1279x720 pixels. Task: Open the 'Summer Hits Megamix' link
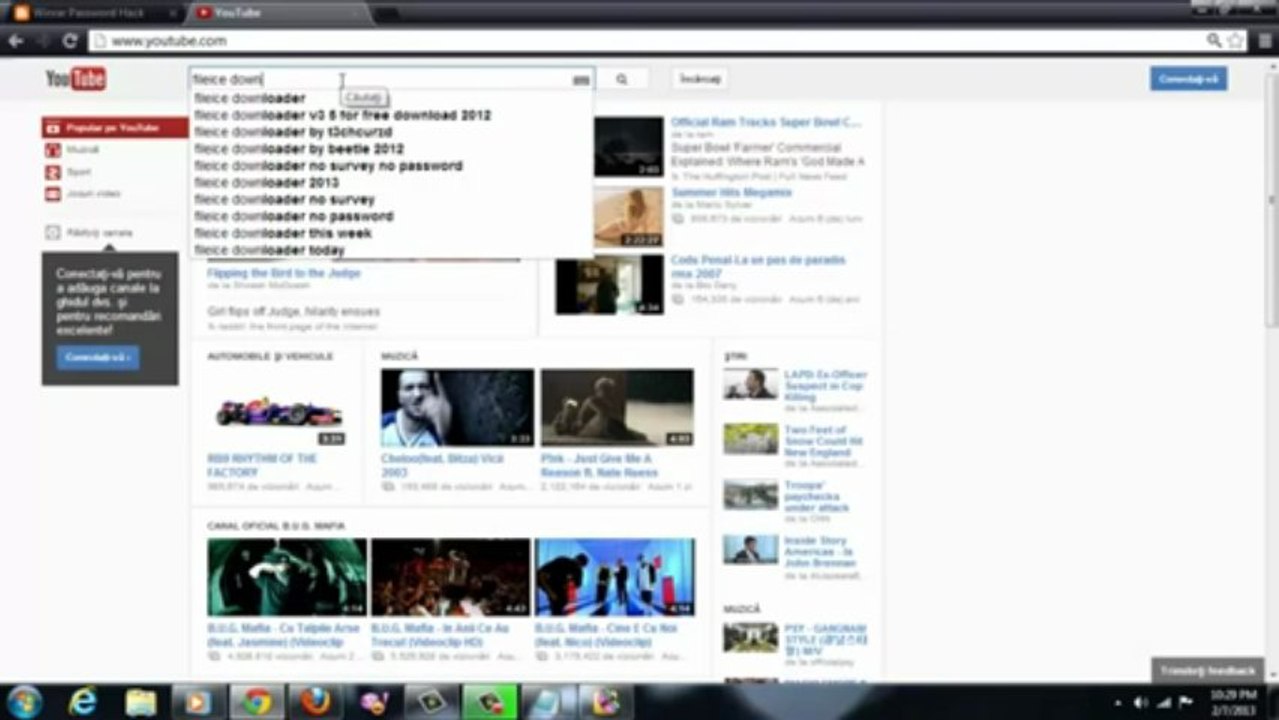(731, 192)
